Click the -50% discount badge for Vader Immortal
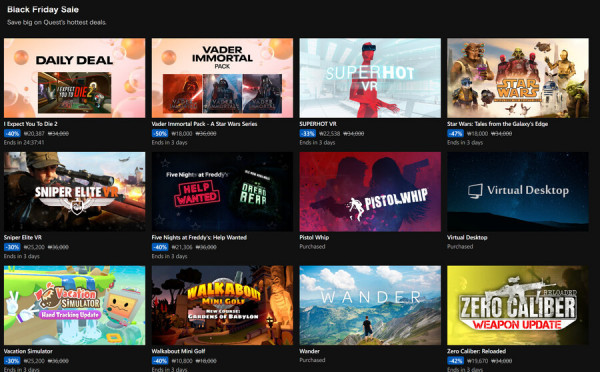The image size is (600, 372). click(160, 134)
